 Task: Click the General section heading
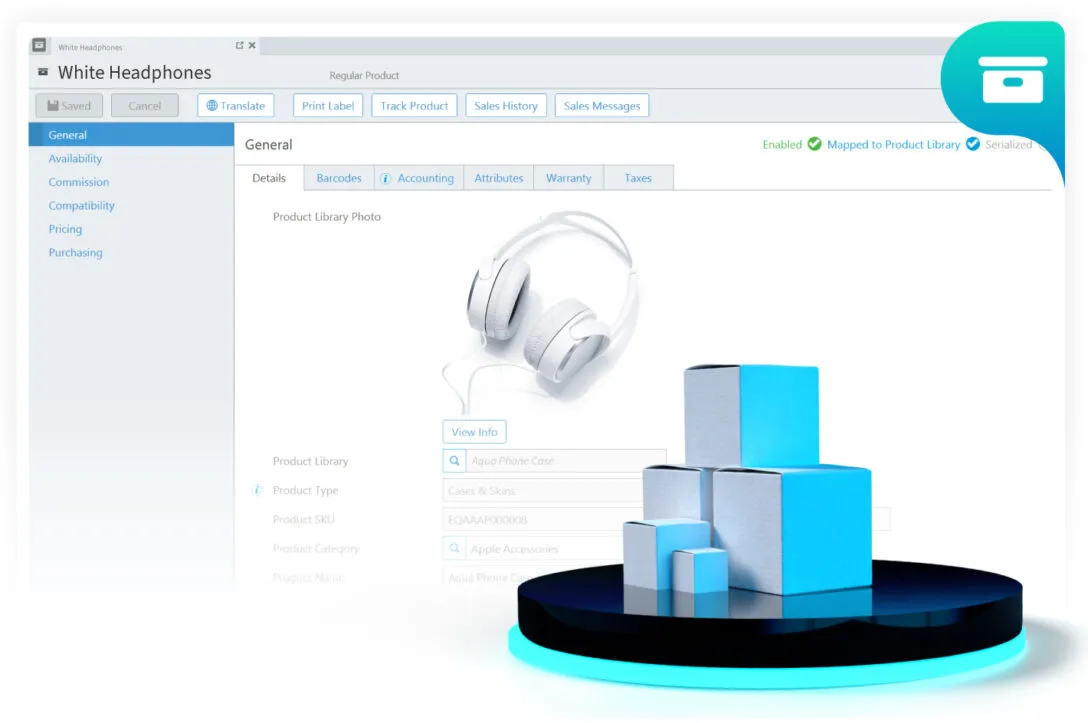tap(269, 144)
